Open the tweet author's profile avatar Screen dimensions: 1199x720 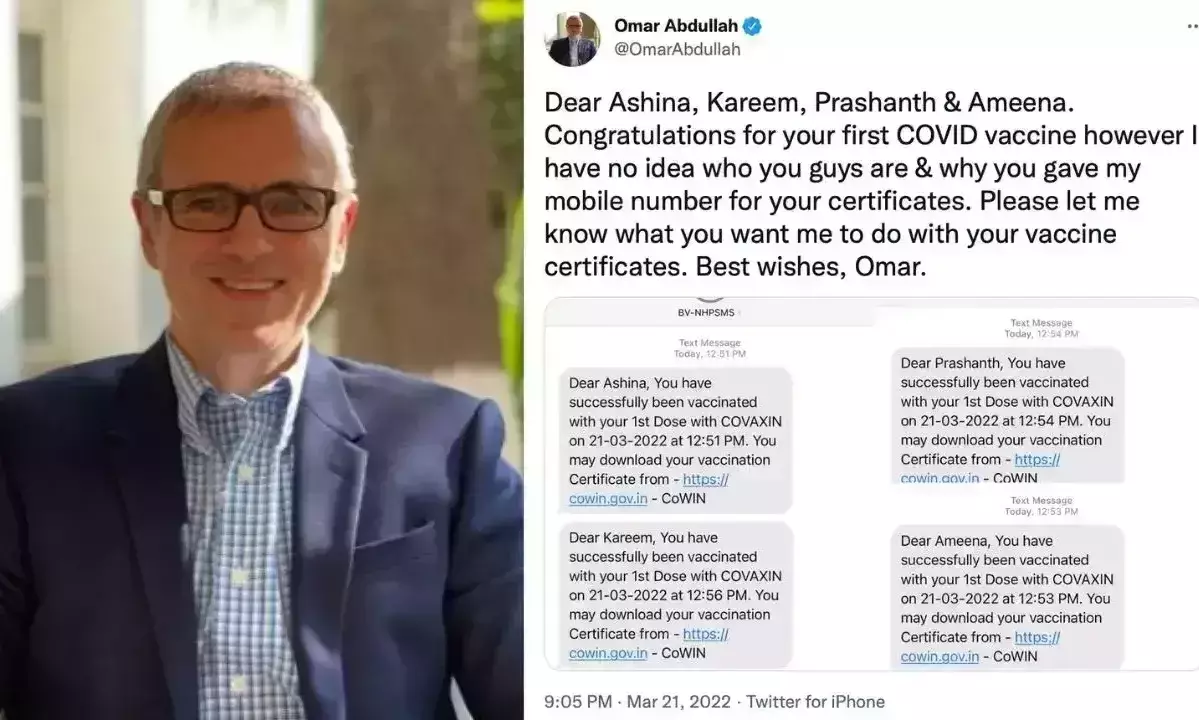tap(574, 38)
